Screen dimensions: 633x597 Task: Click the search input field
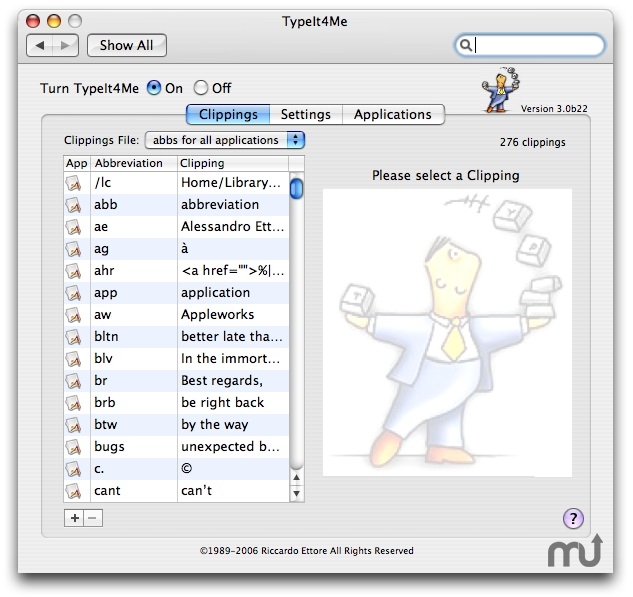[530, 45]
